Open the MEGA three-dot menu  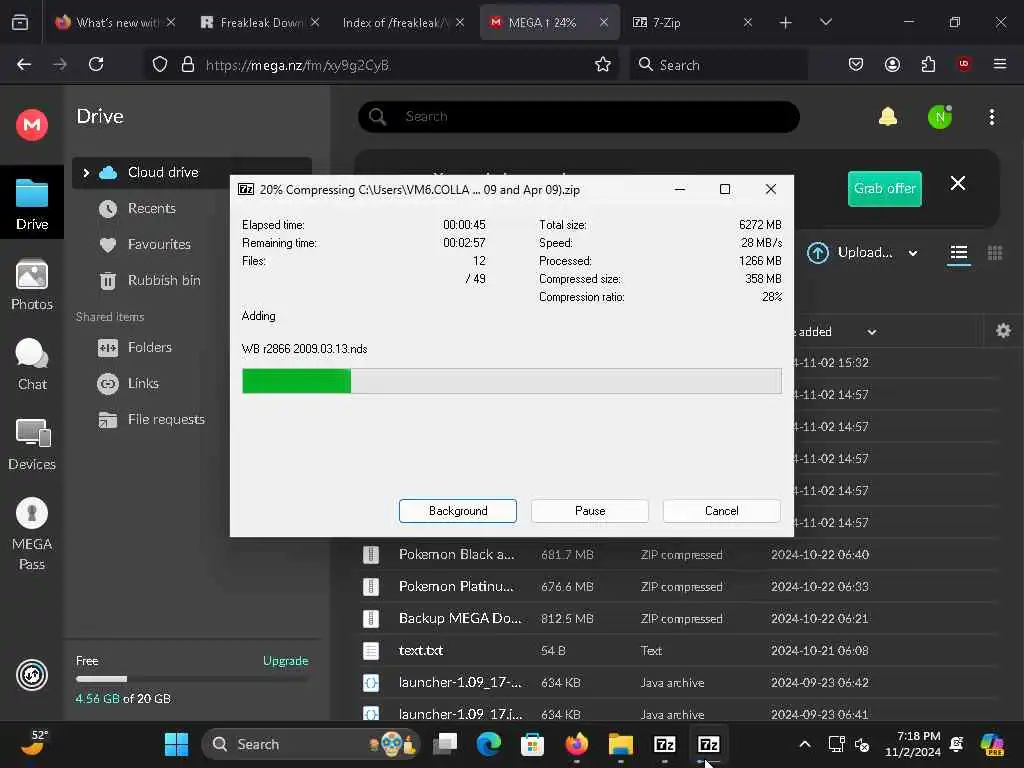tap(992, 117)
